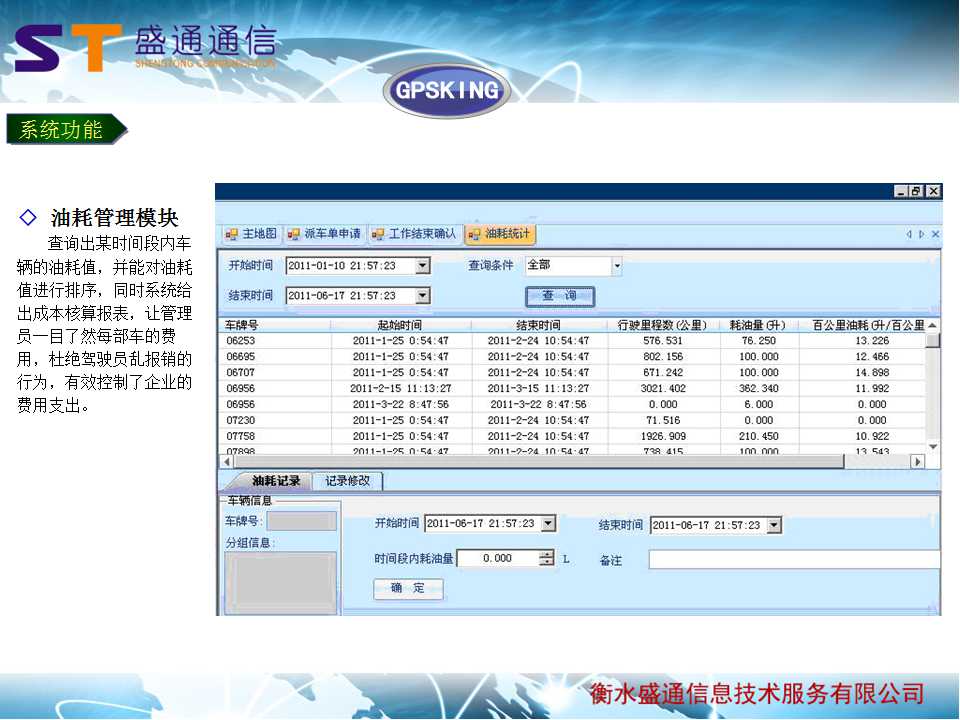Click the 备注 text field
960x720 pixels.
coord(794,559)
